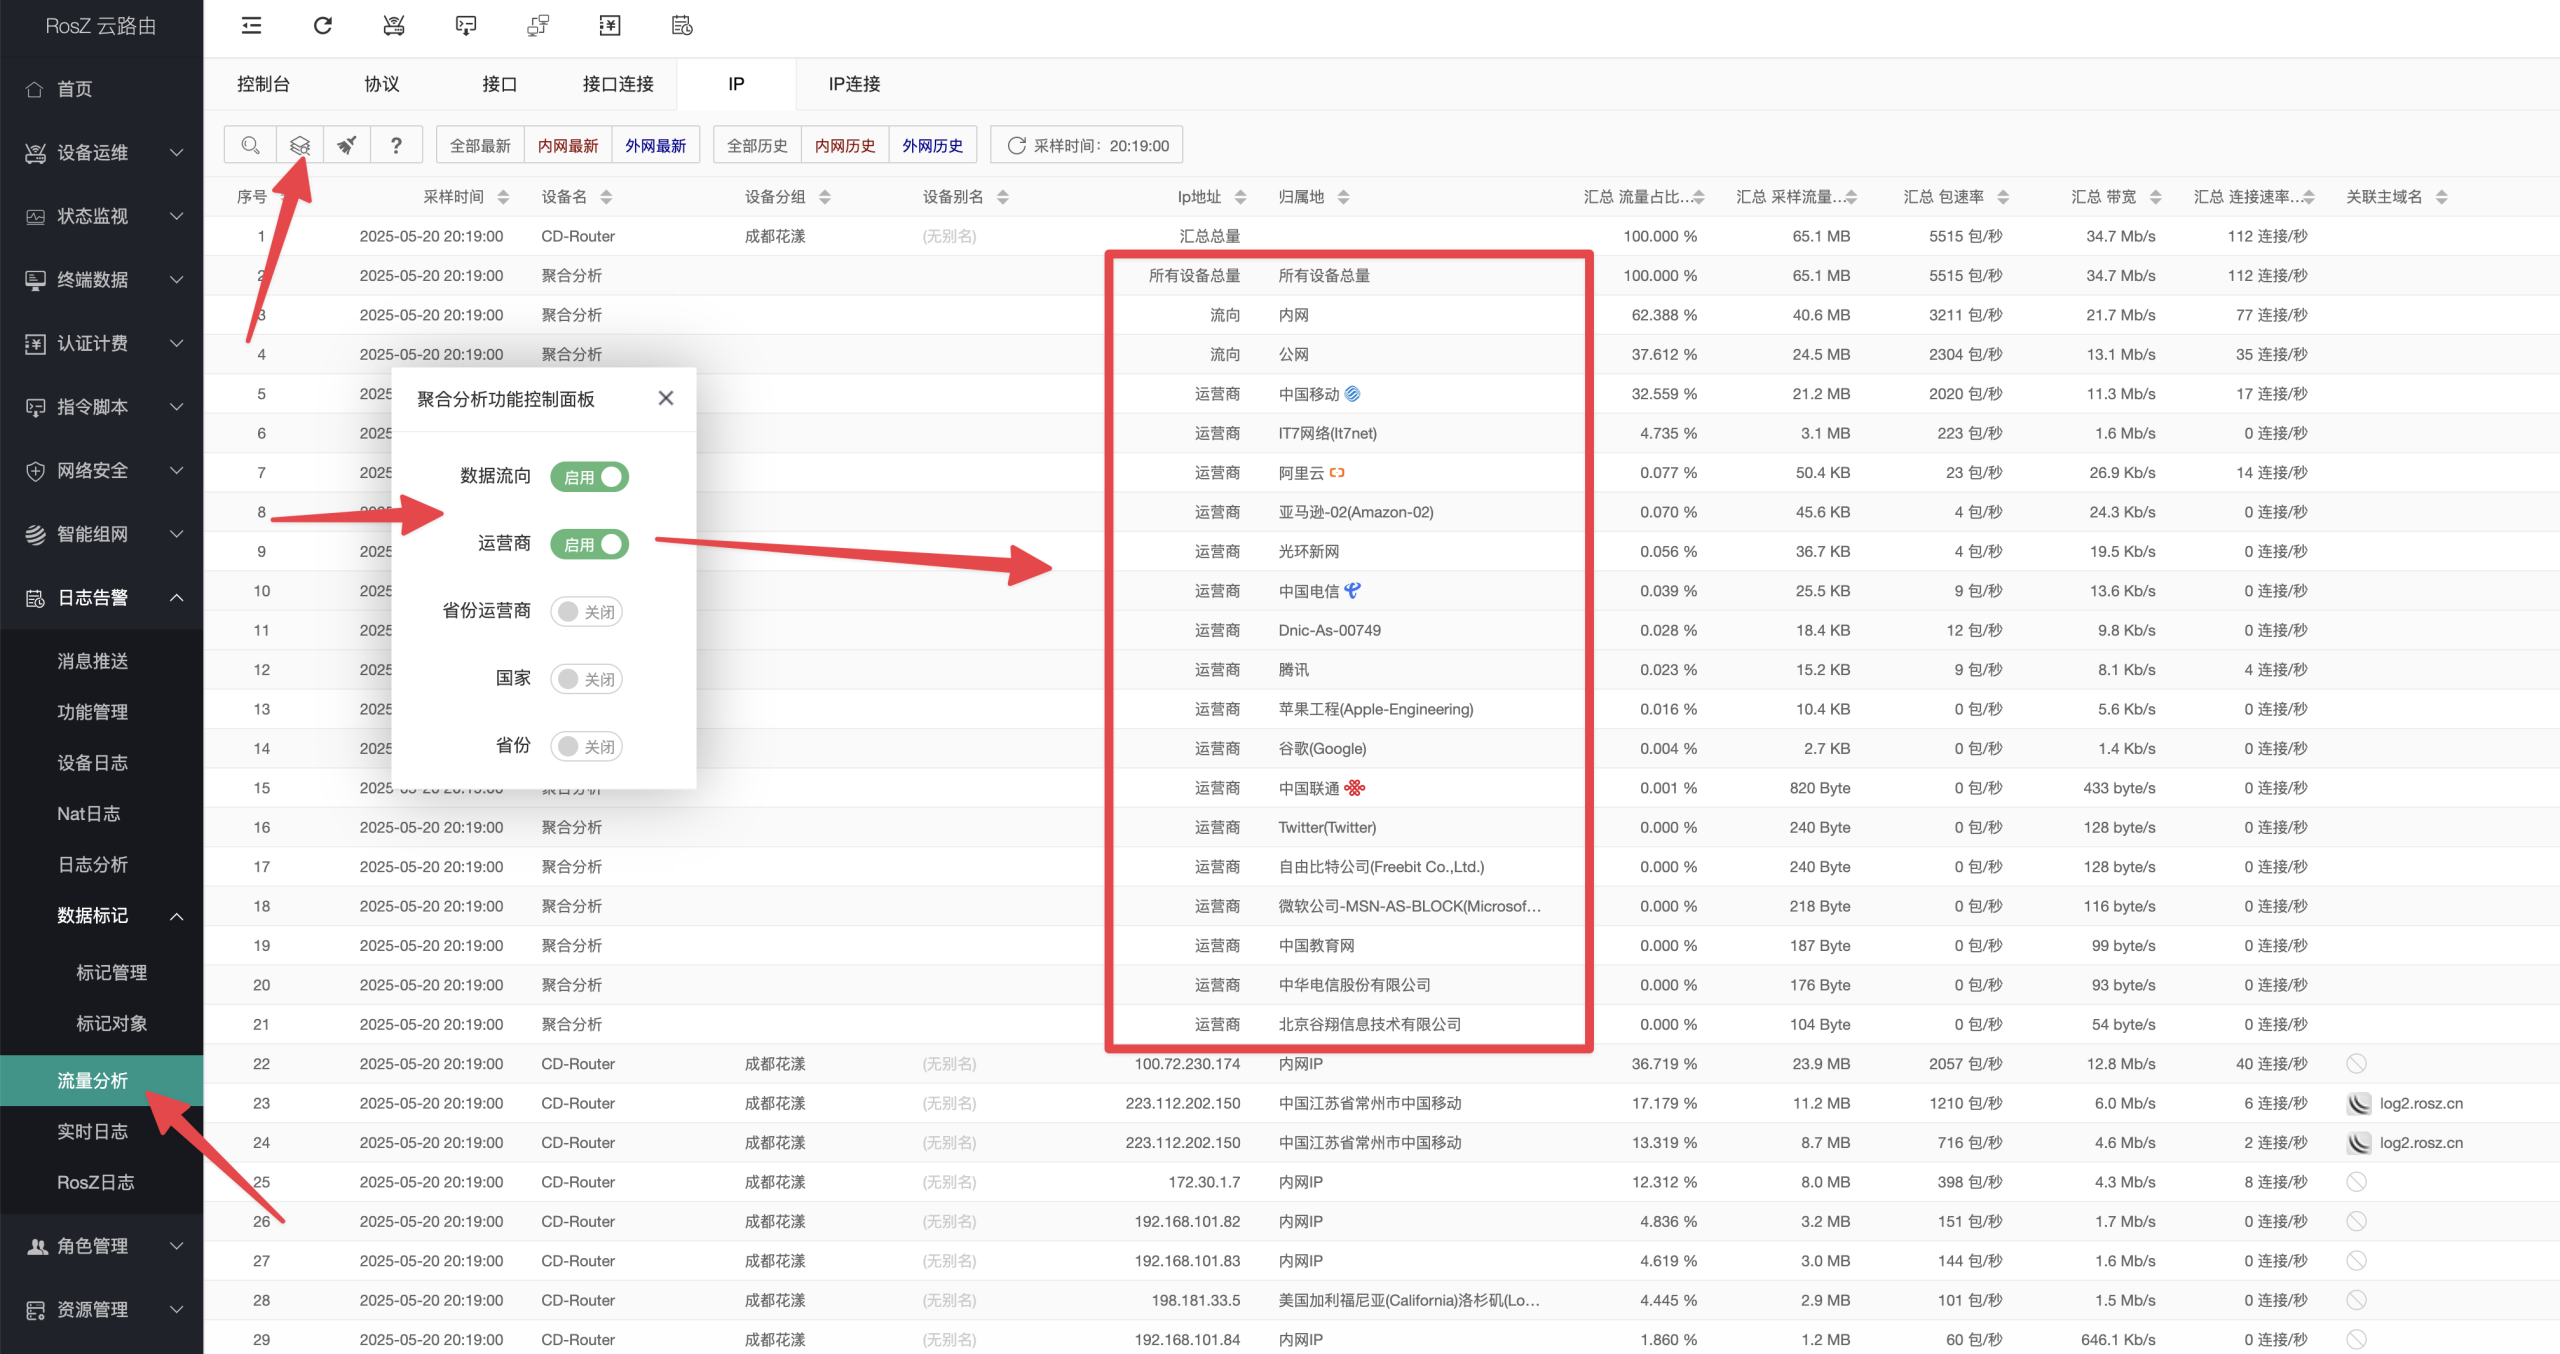
Task: Click the log2.rosz.cn domain icon in row 23
Action: 2359,1103
